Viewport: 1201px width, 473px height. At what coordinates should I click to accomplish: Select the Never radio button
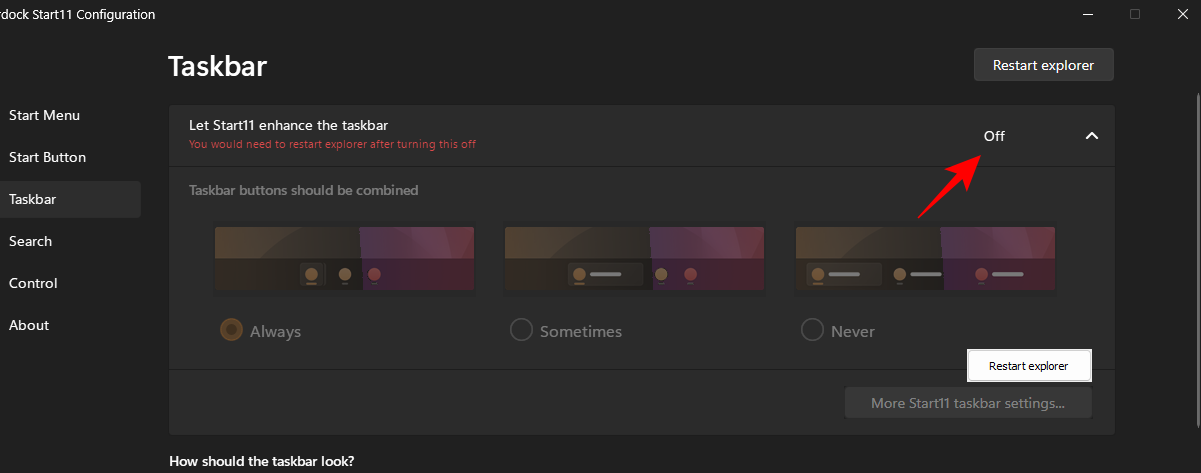click(812, 330)
